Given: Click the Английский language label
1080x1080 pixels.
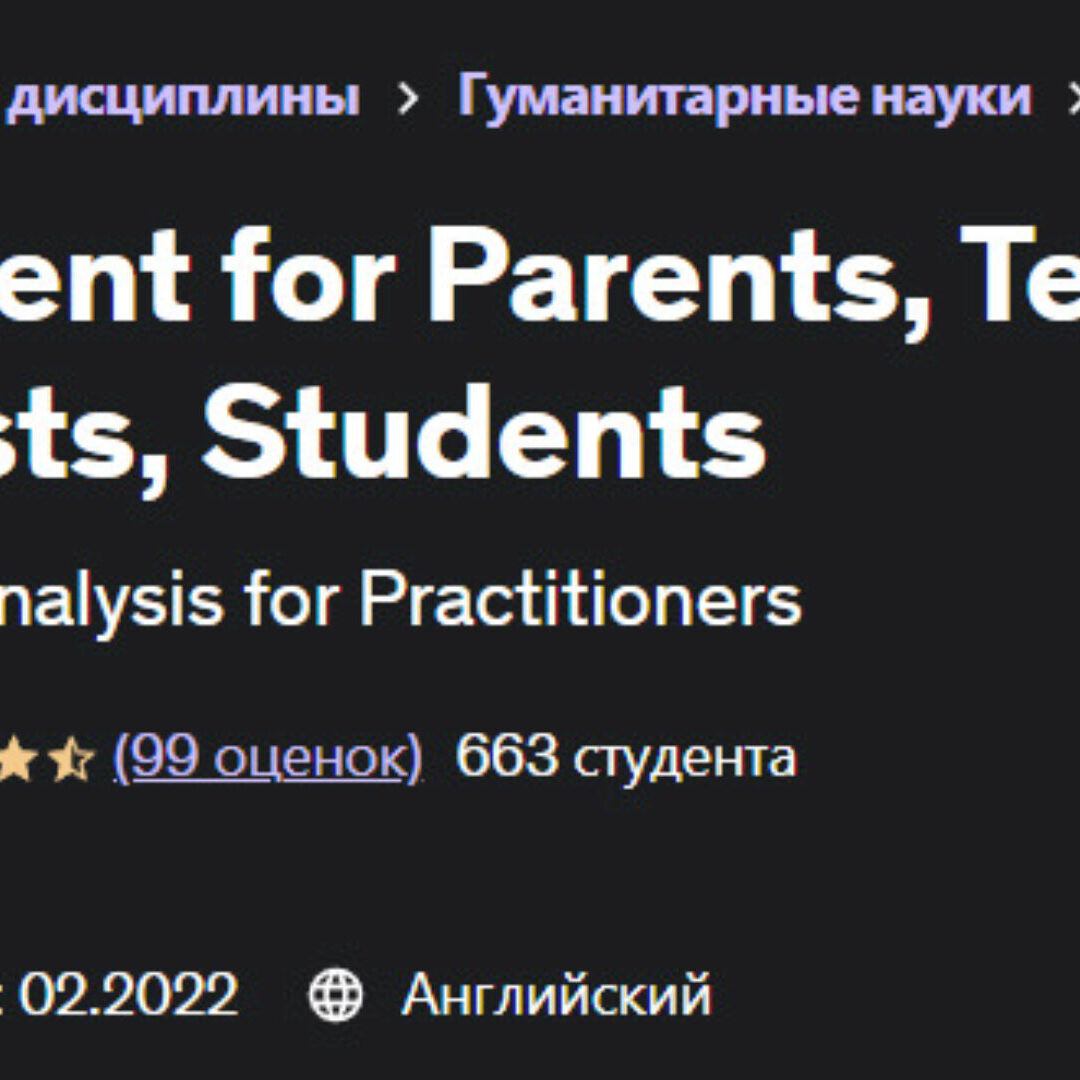Looking at the screenshot, I should (556, 996).
